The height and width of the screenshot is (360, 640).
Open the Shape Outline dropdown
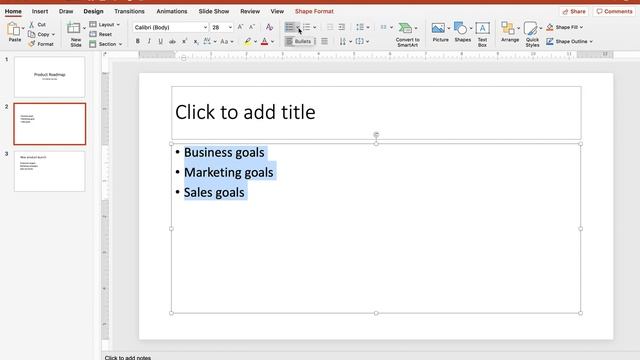coord(569,41)
